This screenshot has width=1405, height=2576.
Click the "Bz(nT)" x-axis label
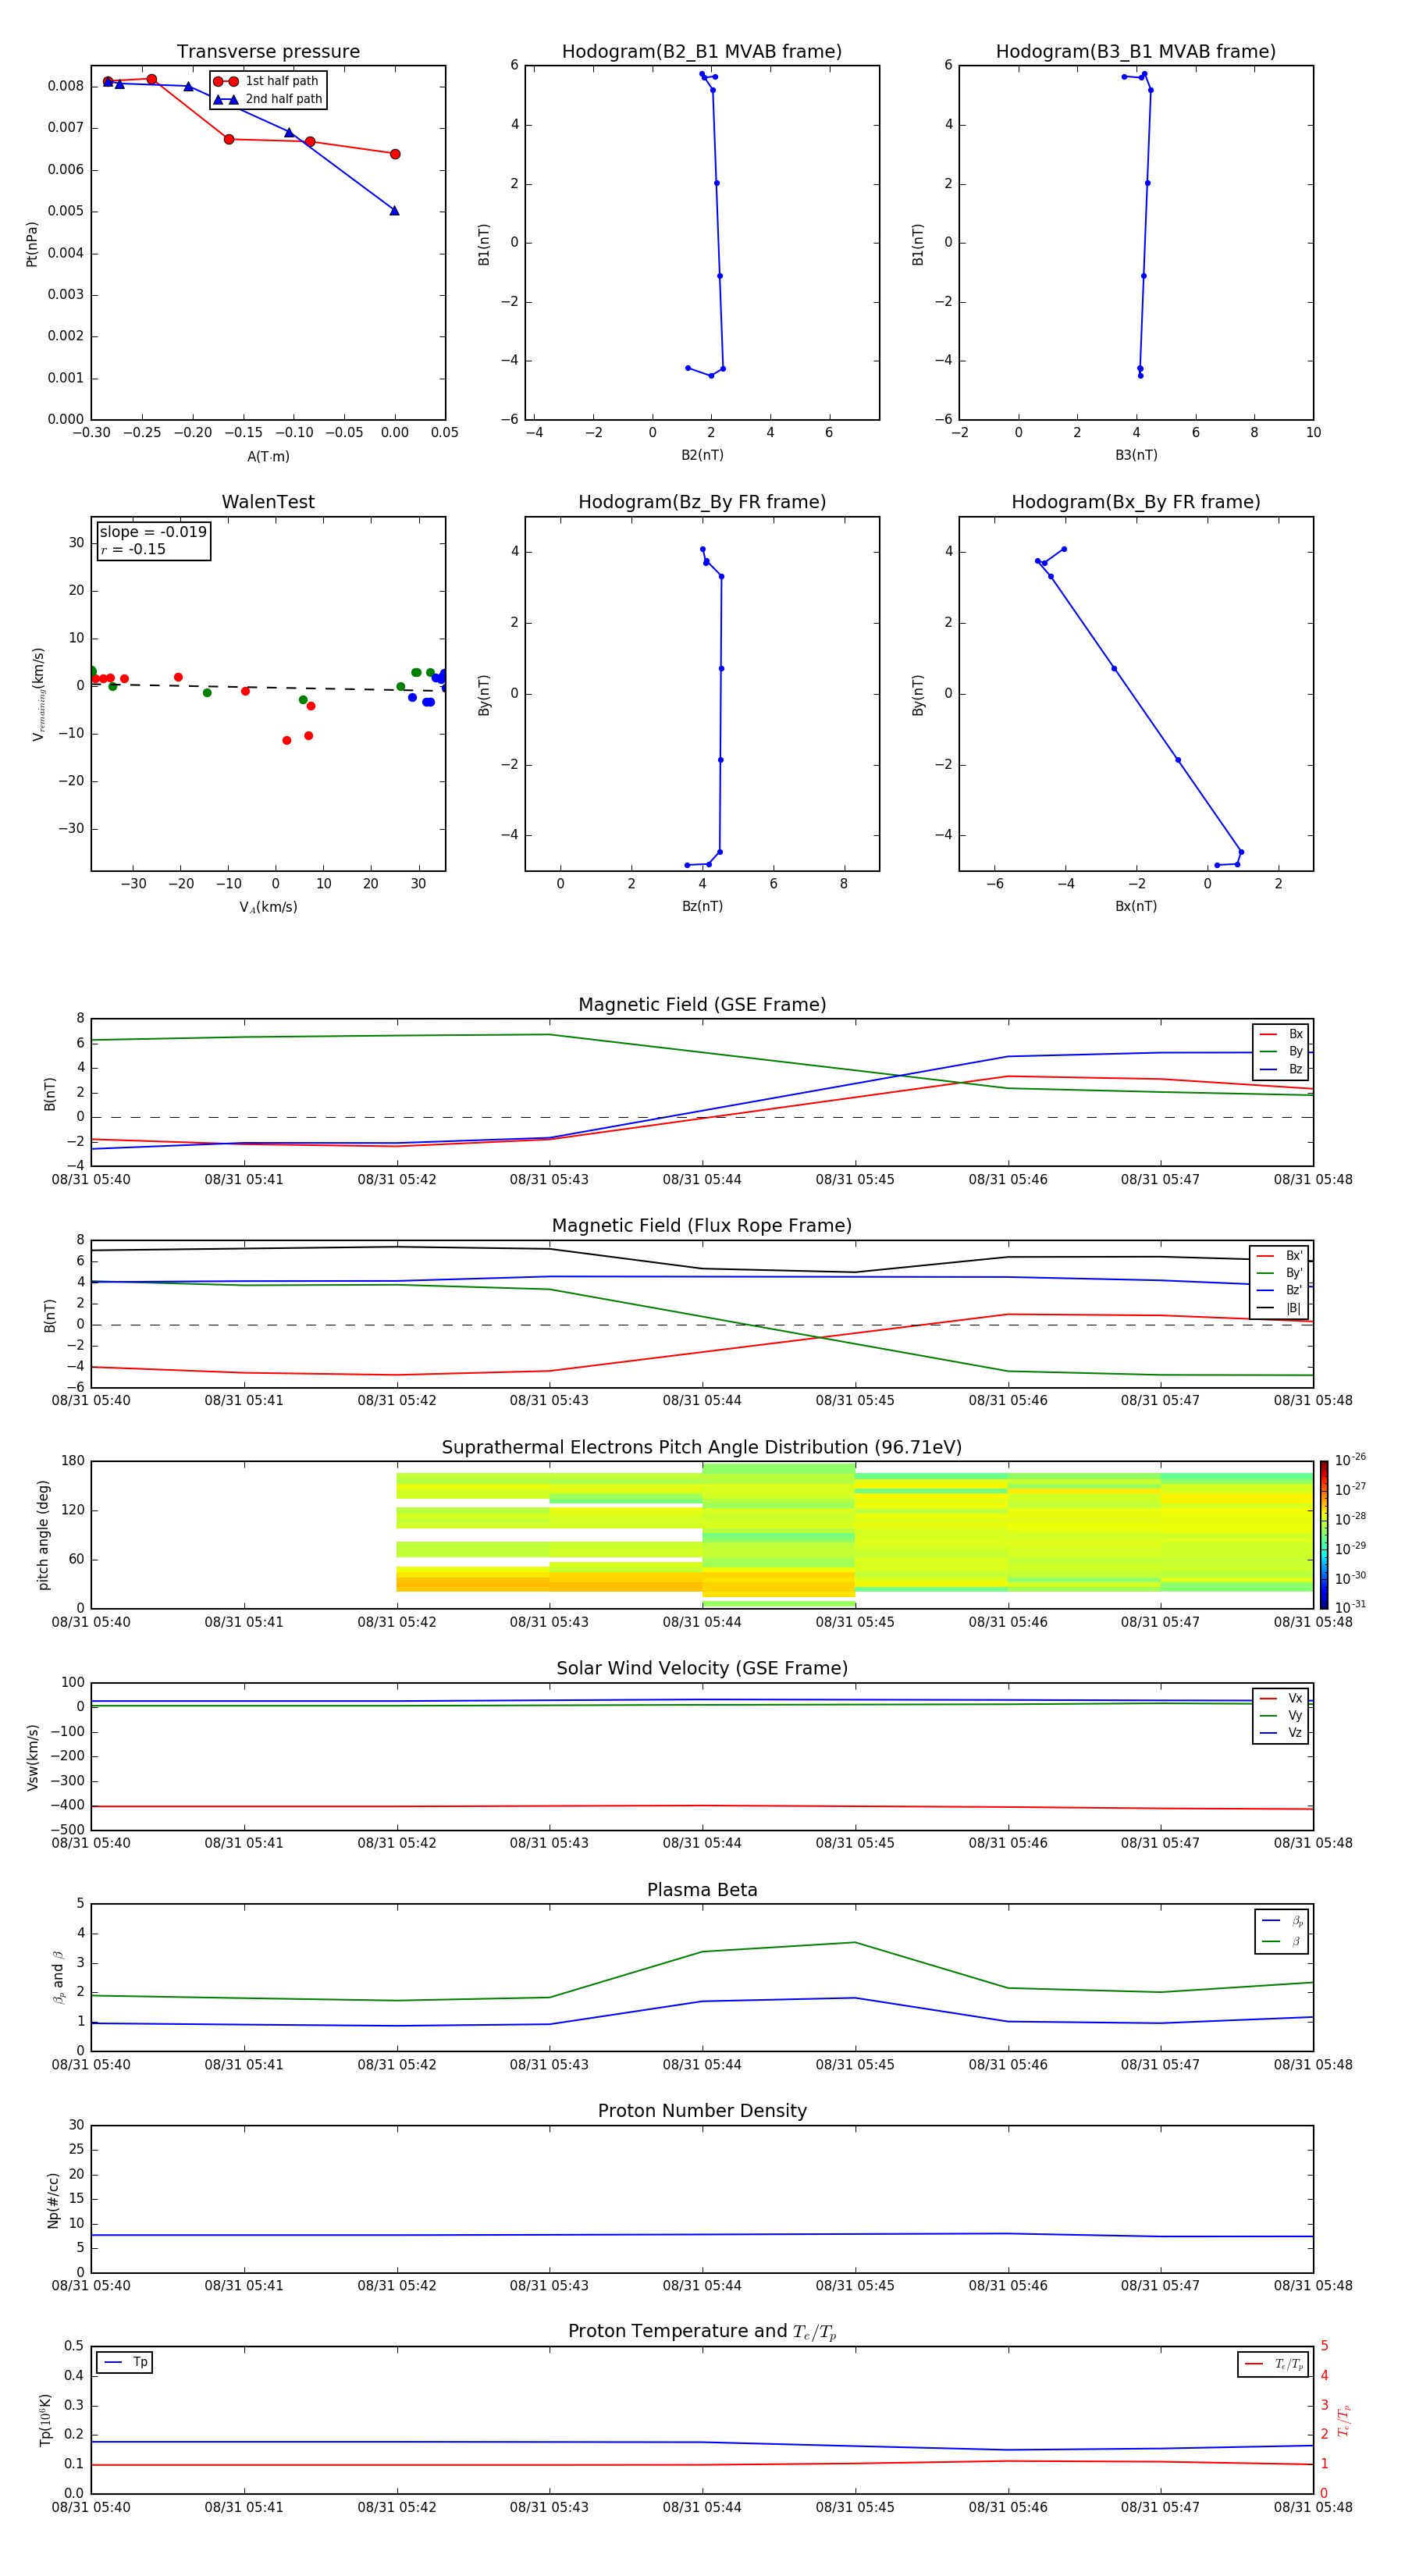(x=702, y=906)
